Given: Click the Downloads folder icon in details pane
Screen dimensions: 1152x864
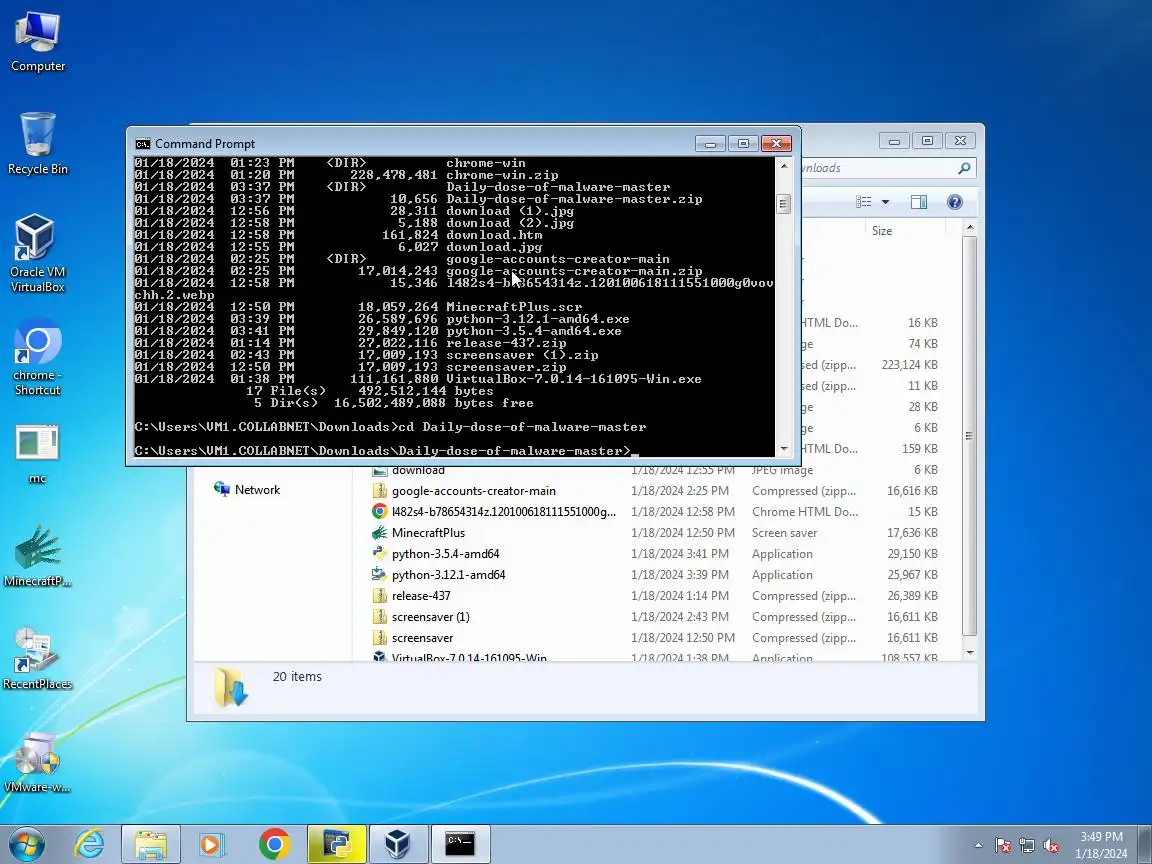Looking at the screenshot, I should pos(231,687).
